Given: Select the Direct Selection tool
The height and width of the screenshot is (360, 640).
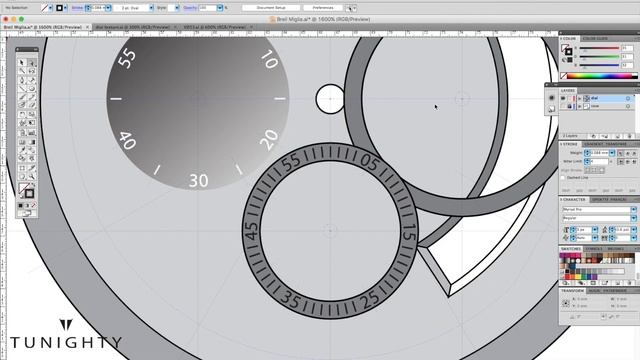Looking at the screenshot, I should (x=31, y=62).
